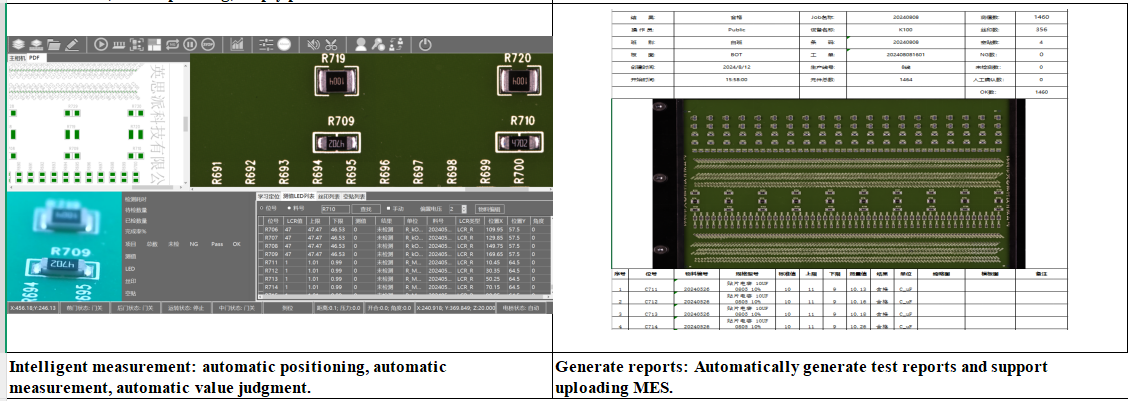Viewport: 1135px width, 401px height.
Task: Switch to the PDF tab
Action: point(34,58)
